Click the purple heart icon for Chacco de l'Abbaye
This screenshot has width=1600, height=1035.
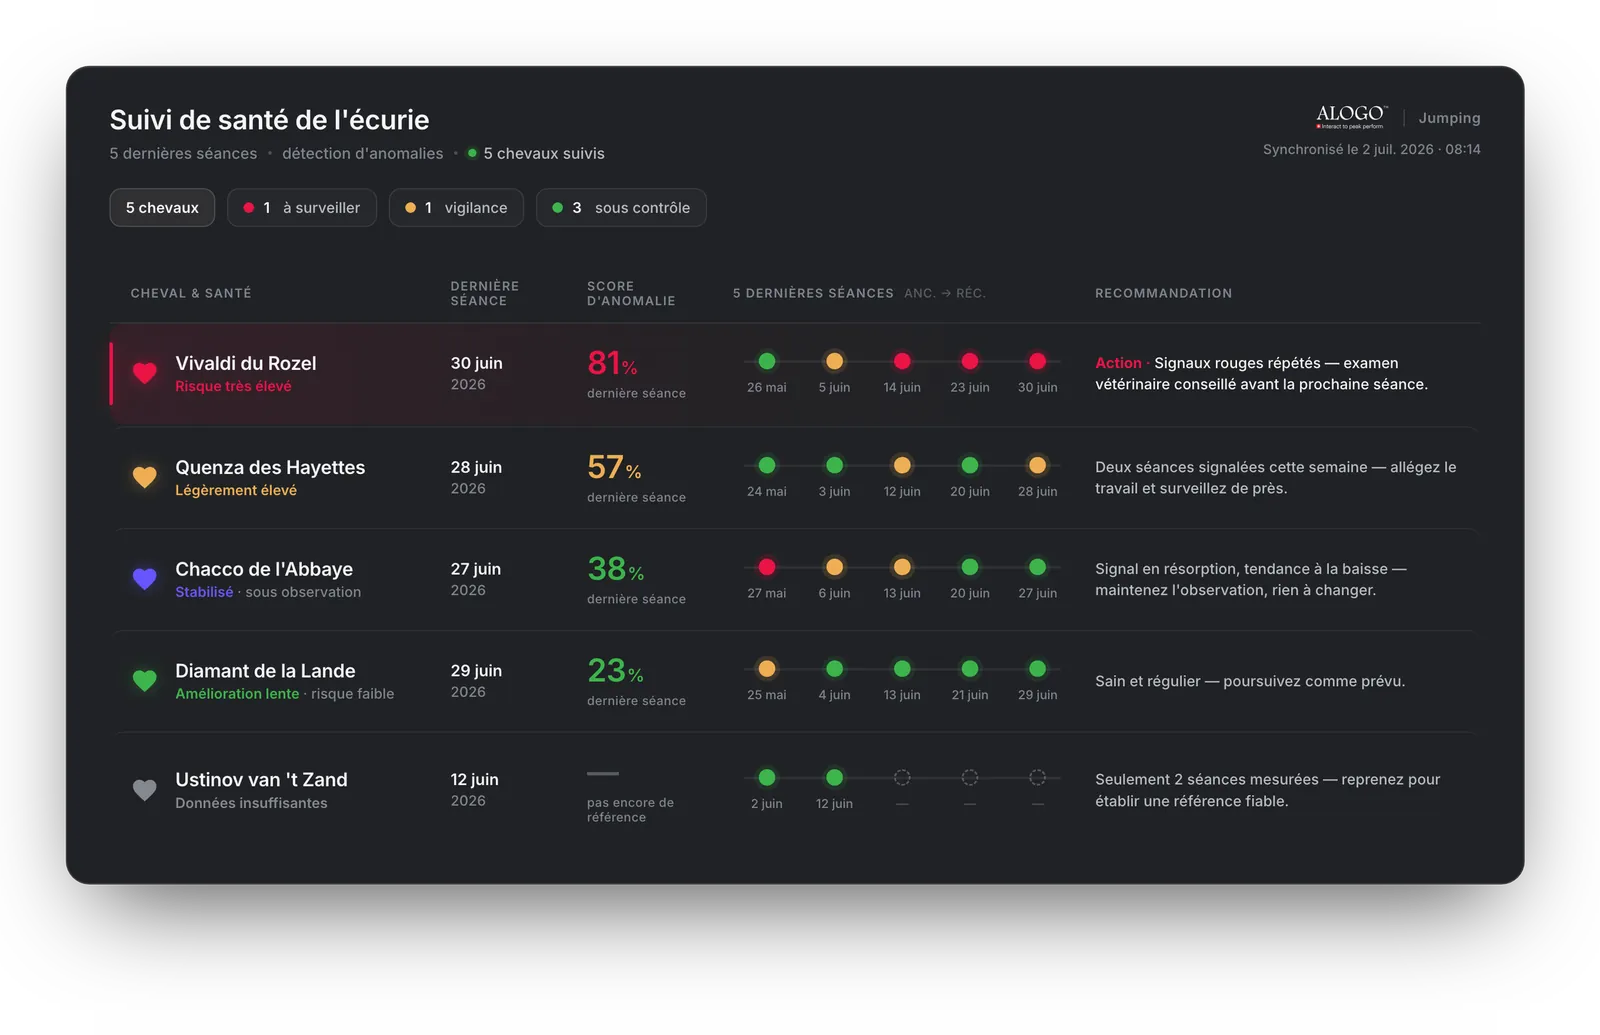pyautogui.click(x=145, y=579)
